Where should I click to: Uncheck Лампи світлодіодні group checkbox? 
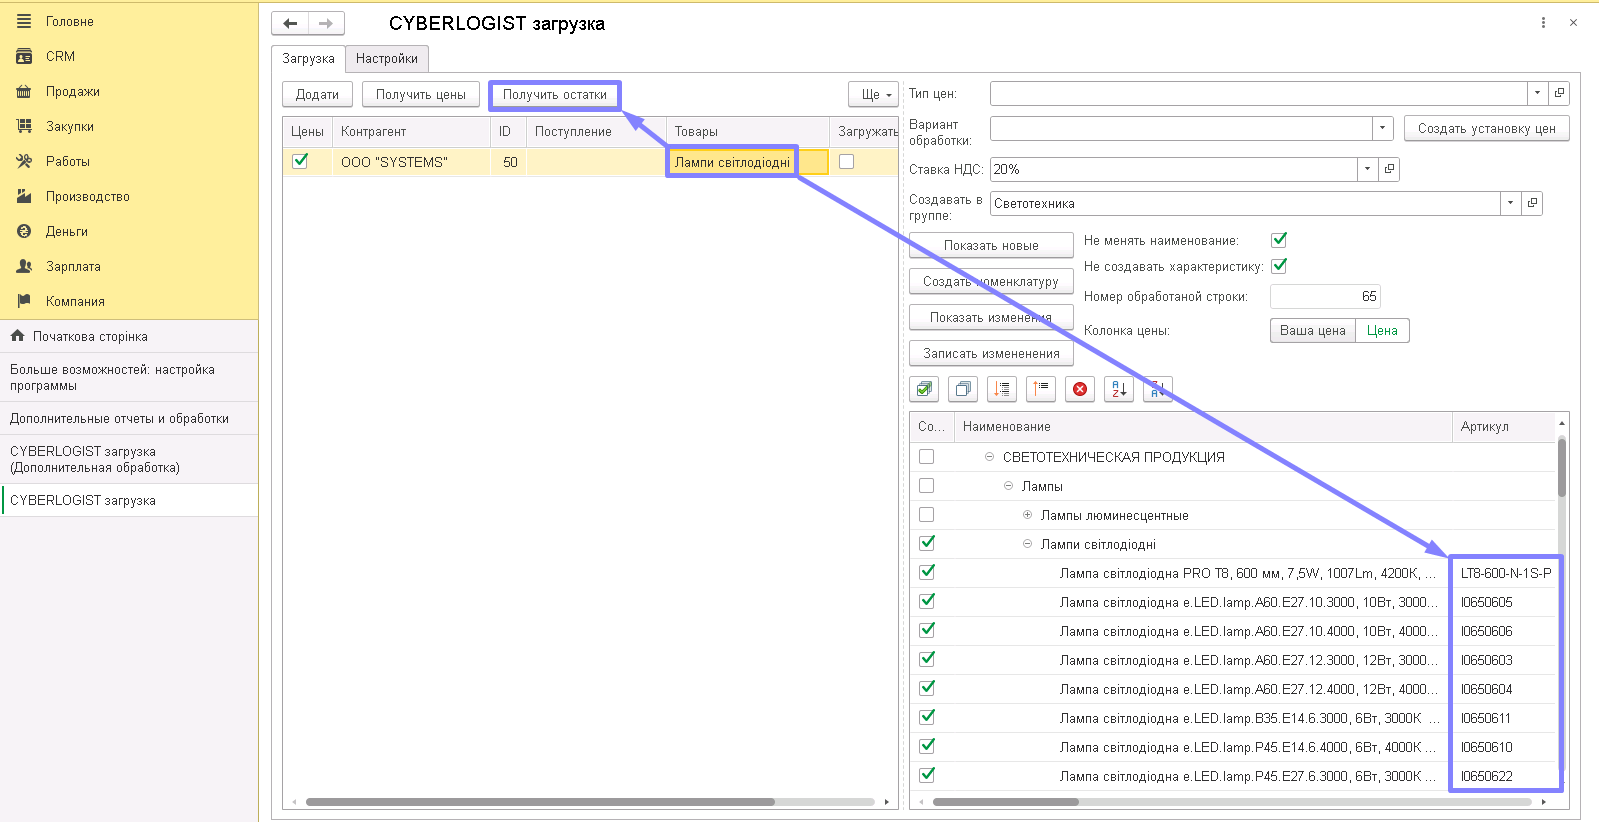coord(927,543)
